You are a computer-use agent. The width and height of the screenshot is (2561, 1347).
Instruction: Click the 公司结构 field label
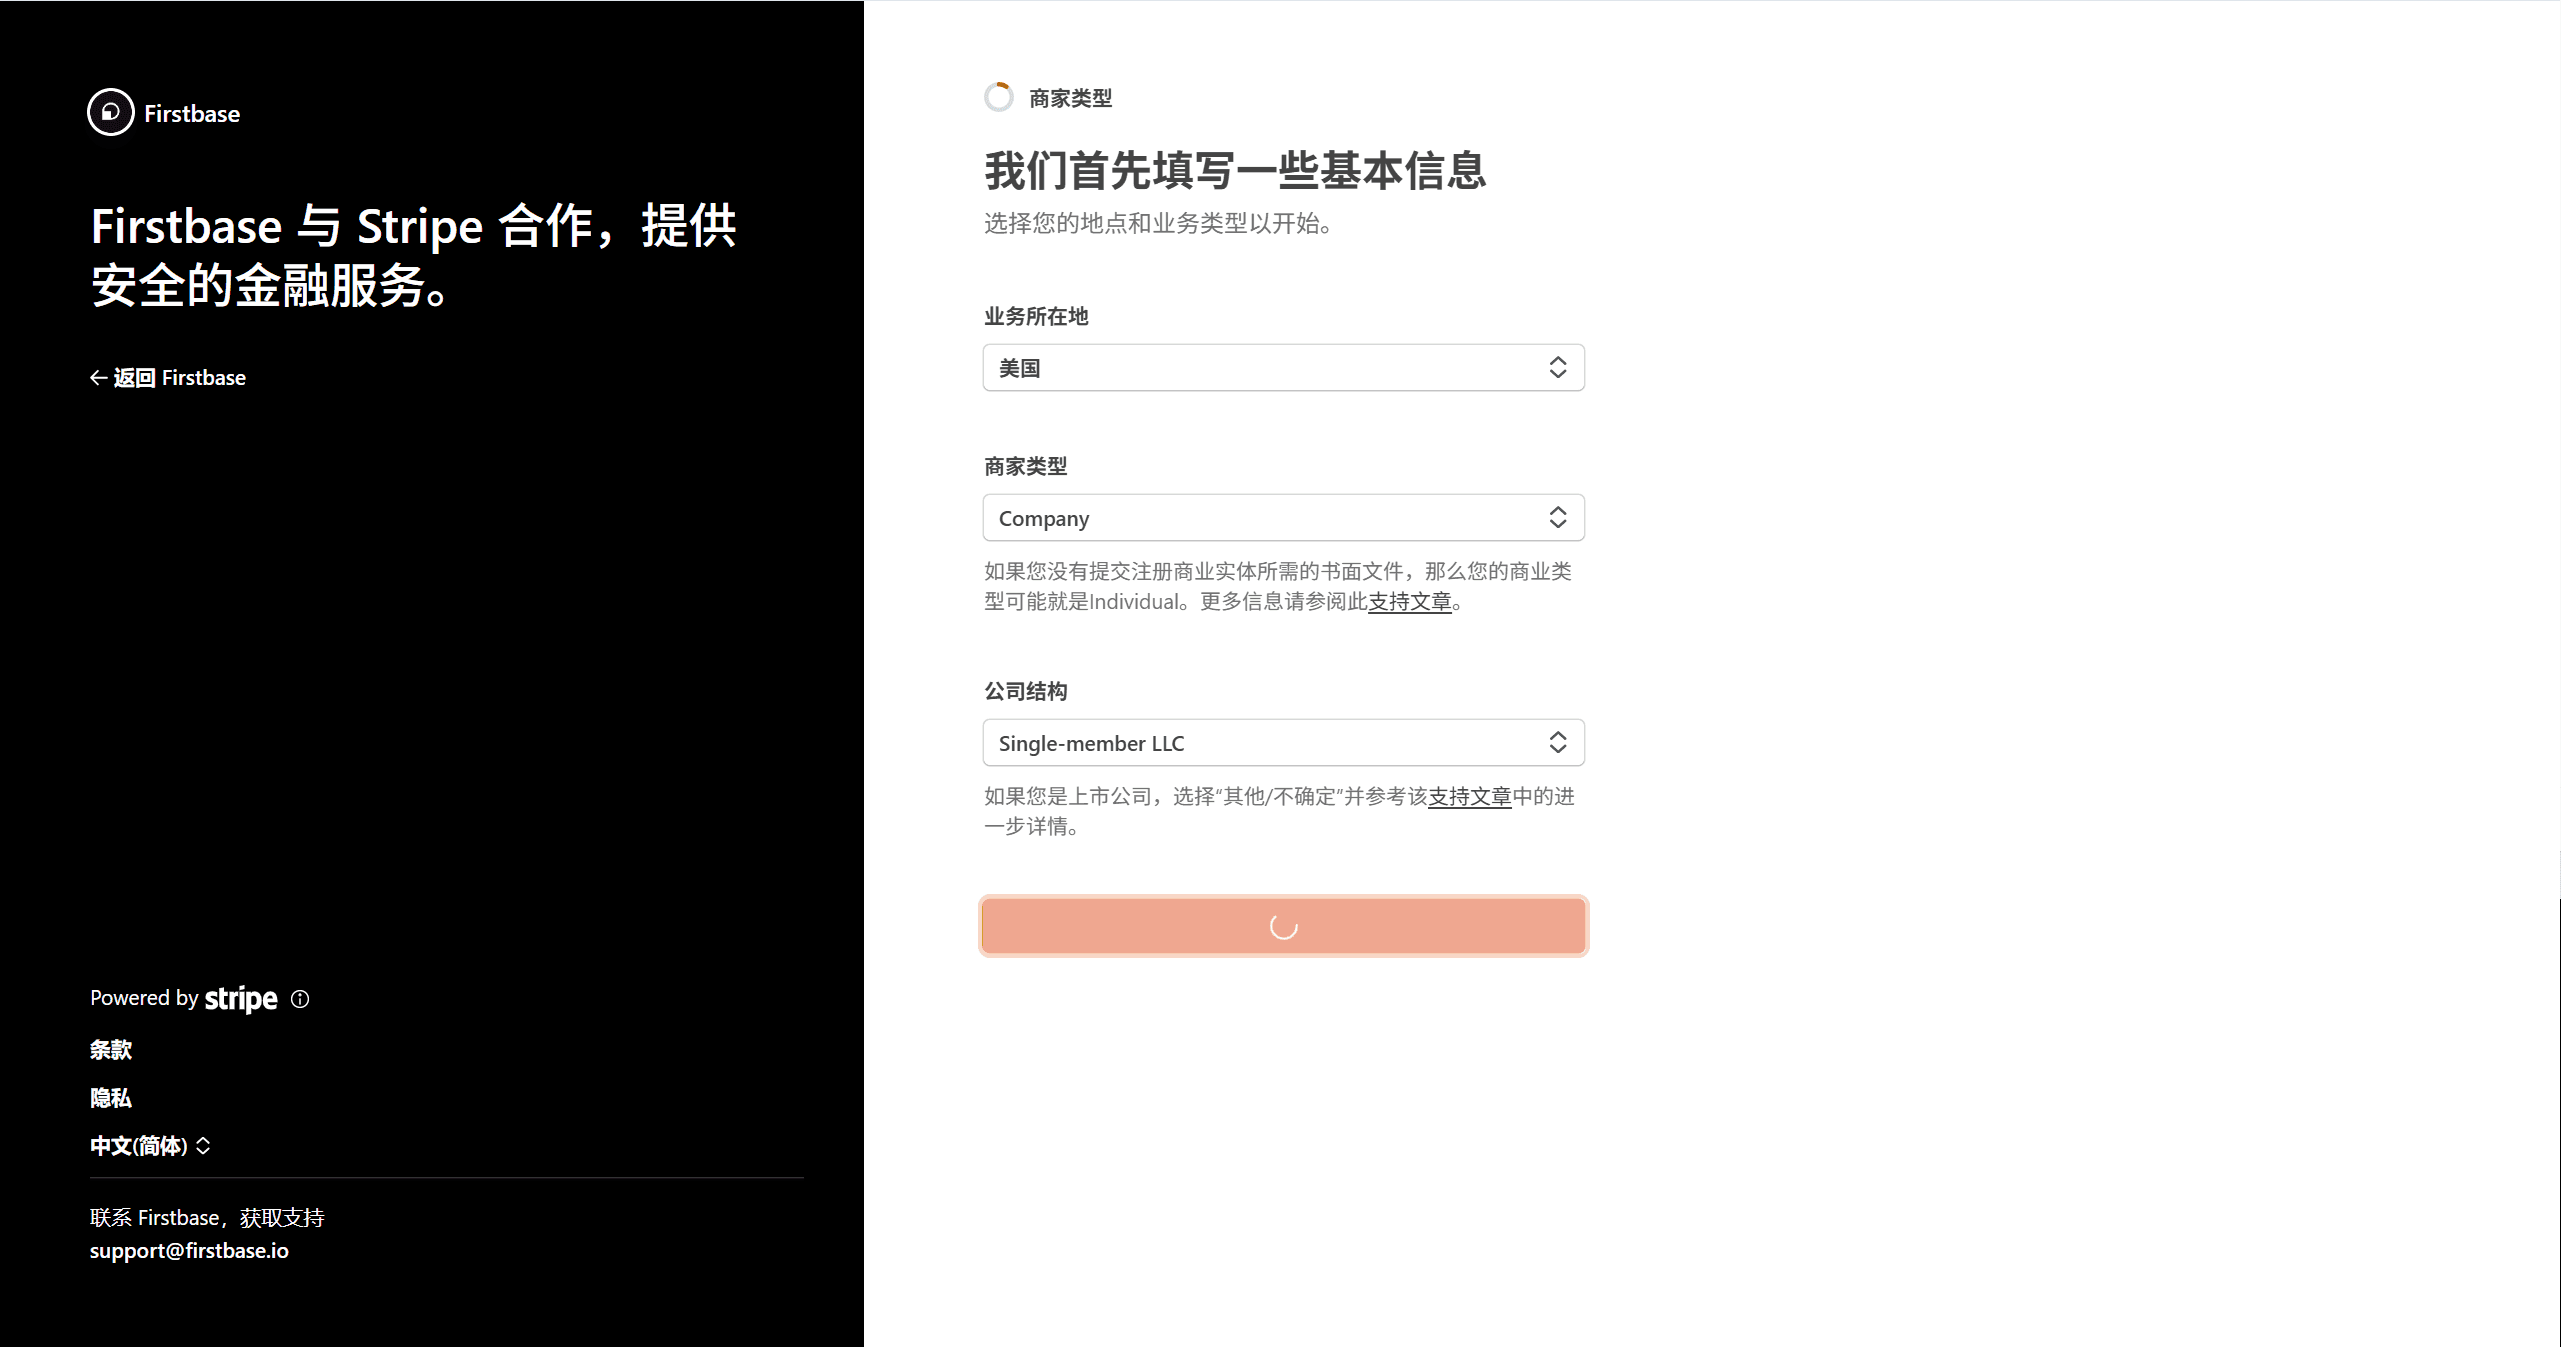(x=1026, y=692)
